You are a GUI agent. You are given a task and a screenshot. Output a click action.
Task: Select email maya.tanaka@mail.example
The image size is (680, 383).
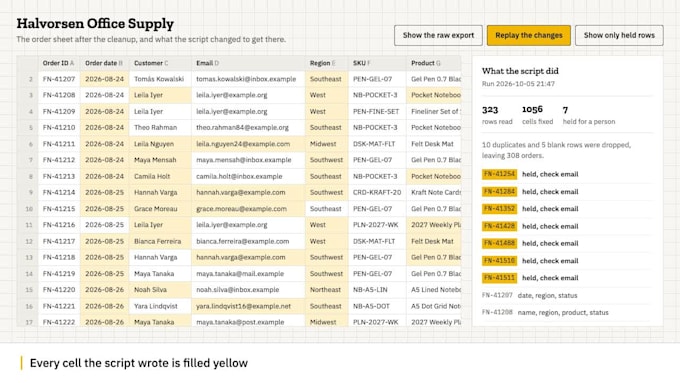click(x=248, y=274)
